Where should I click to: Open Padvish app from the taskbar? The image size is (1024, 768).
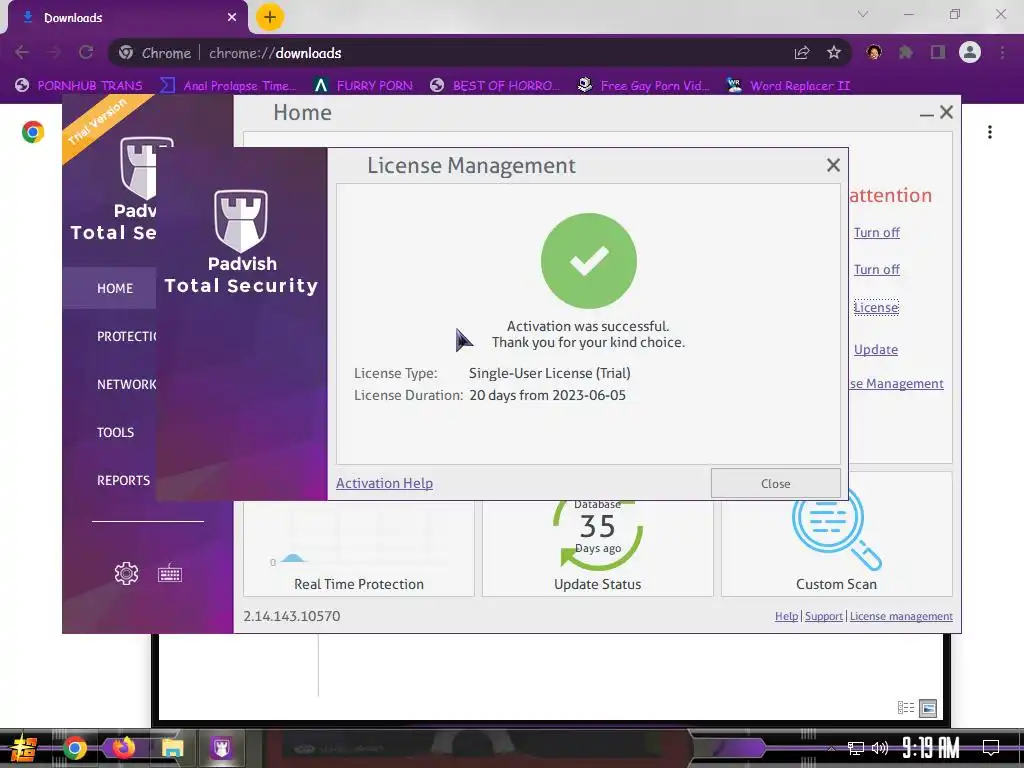point(221,748)
